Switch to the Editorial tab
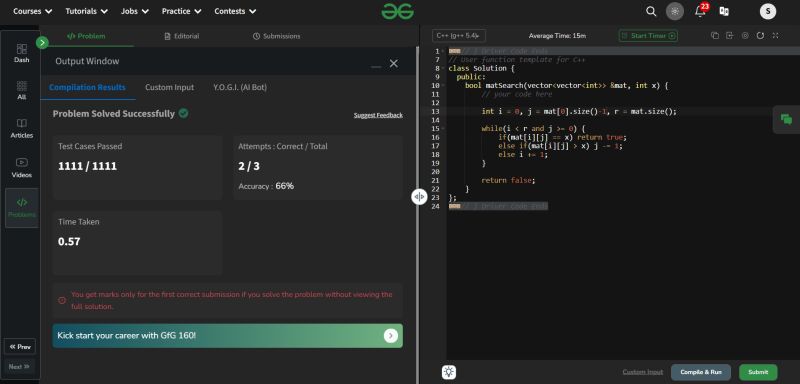 point(182,36)
